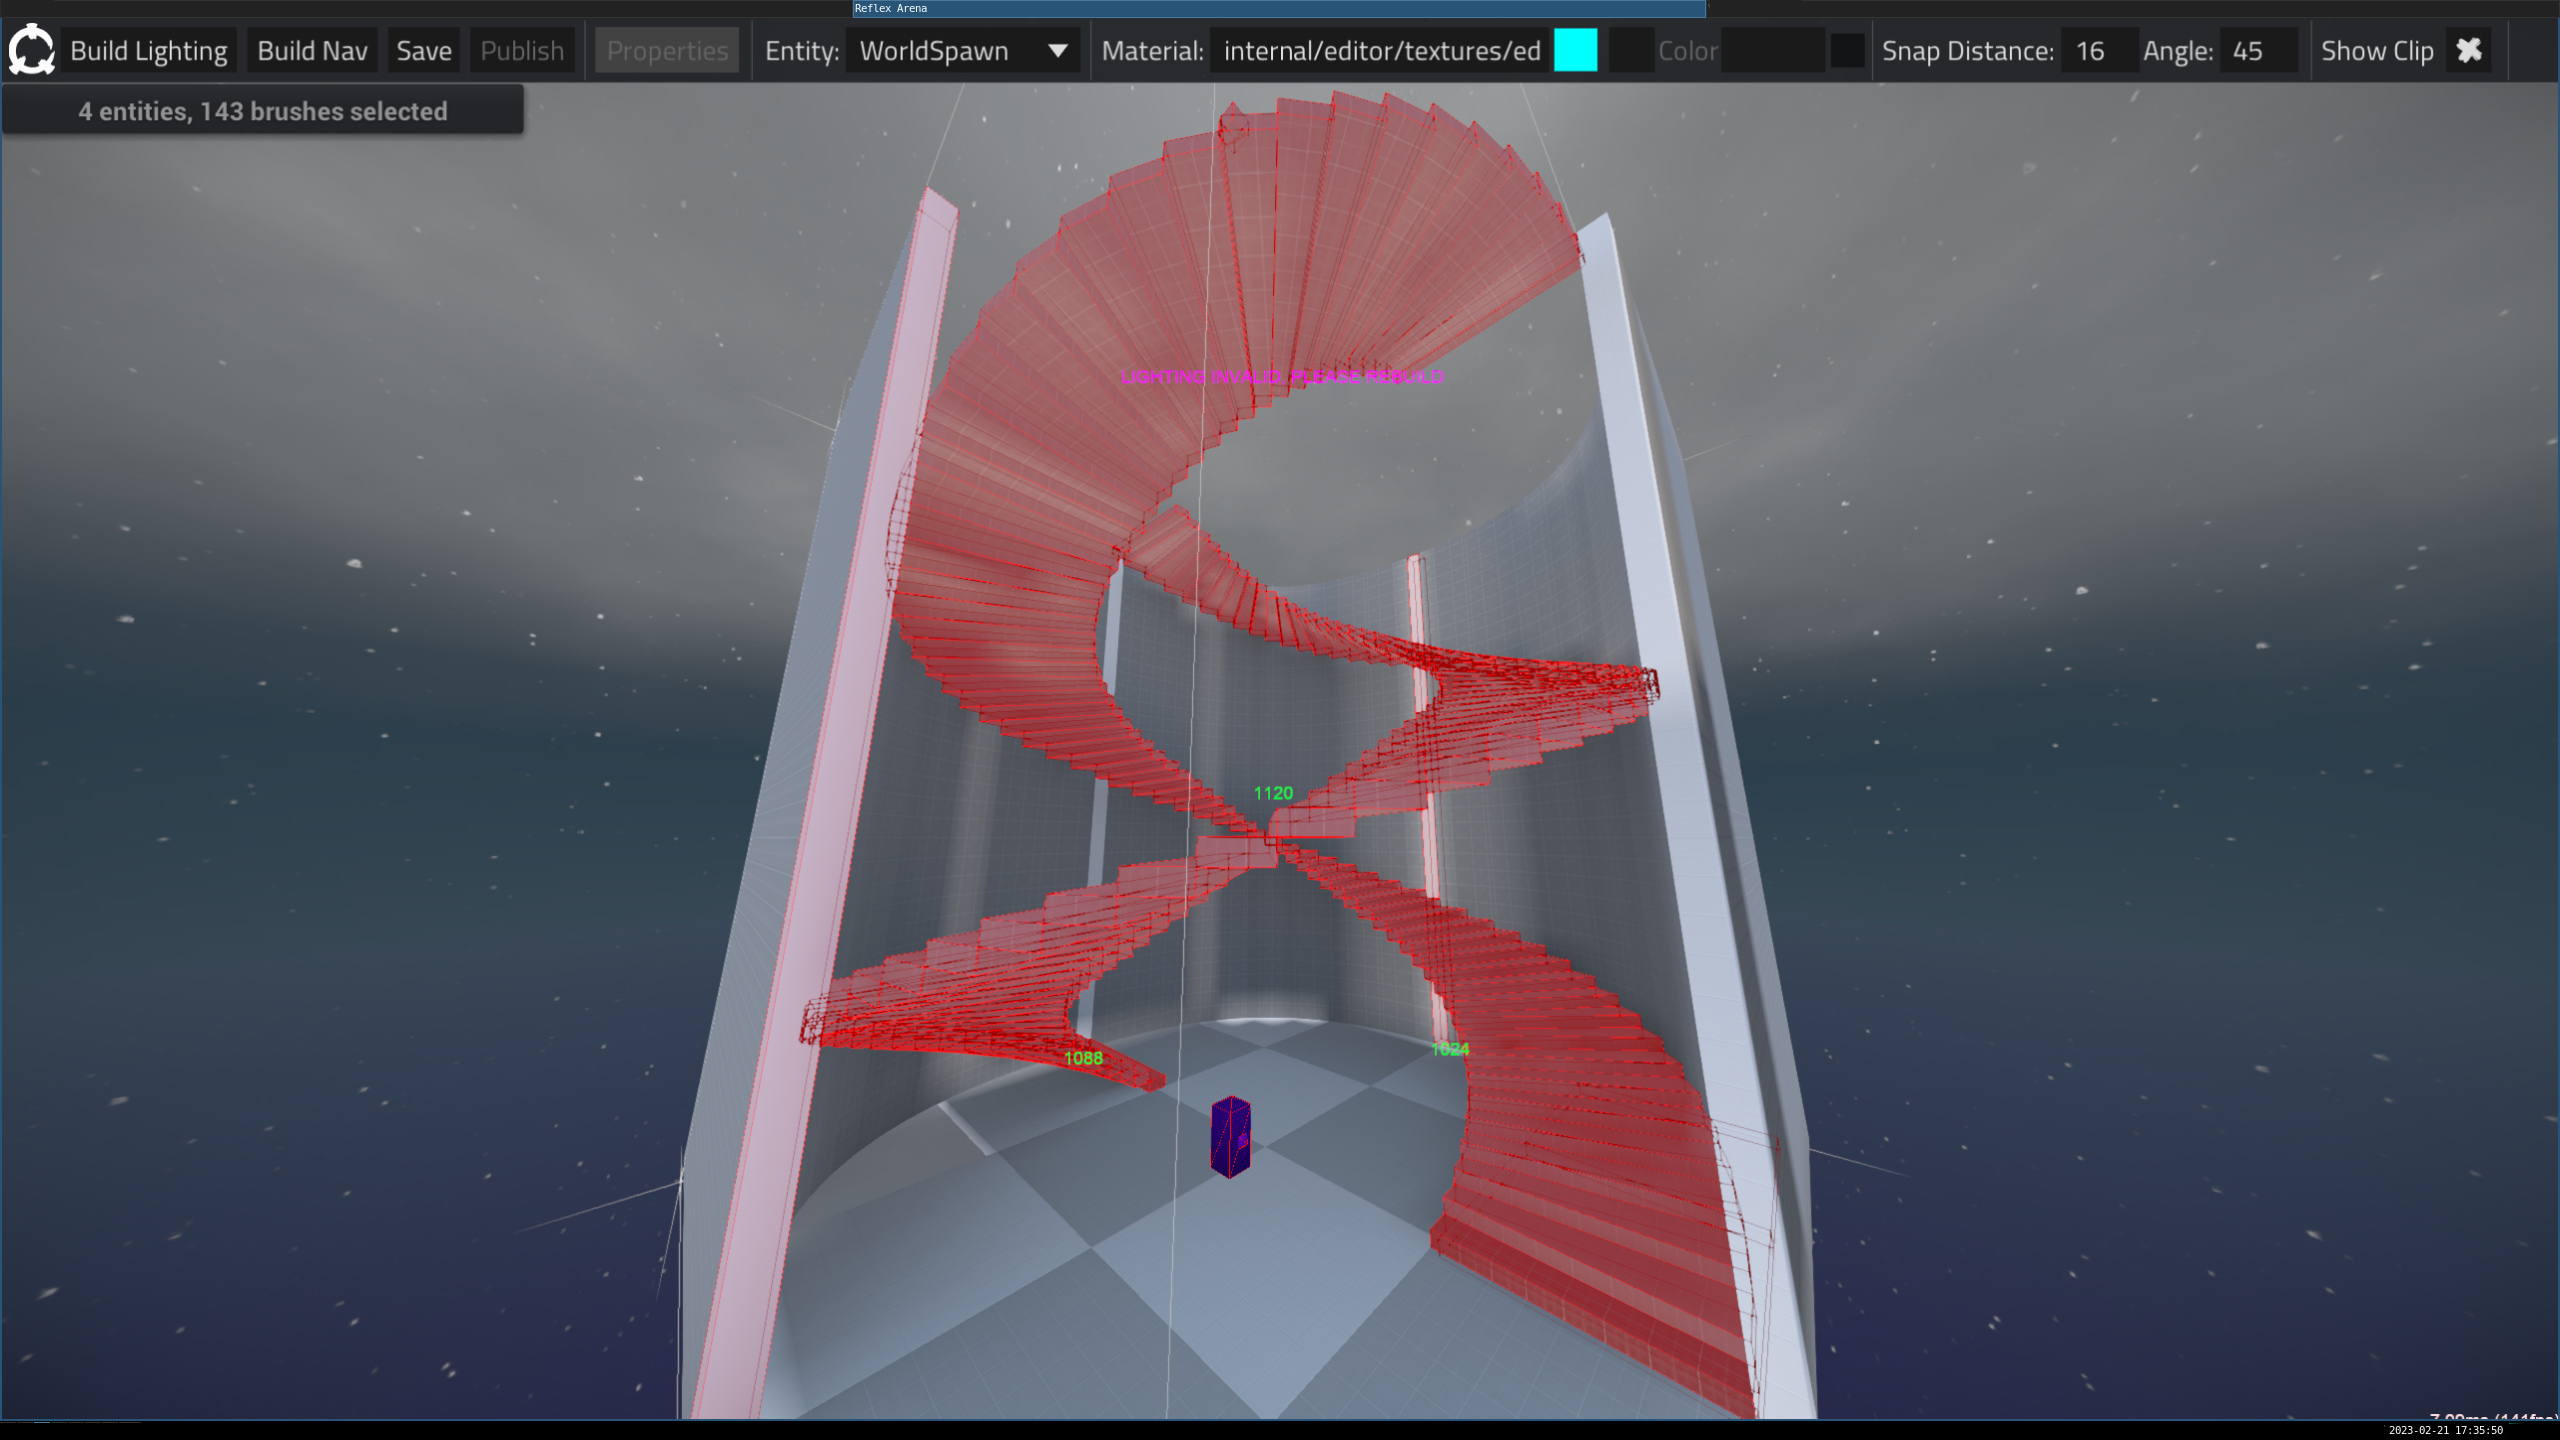Click the Angle value field
The image size is (2560, 1440).
pos(2257,50)
